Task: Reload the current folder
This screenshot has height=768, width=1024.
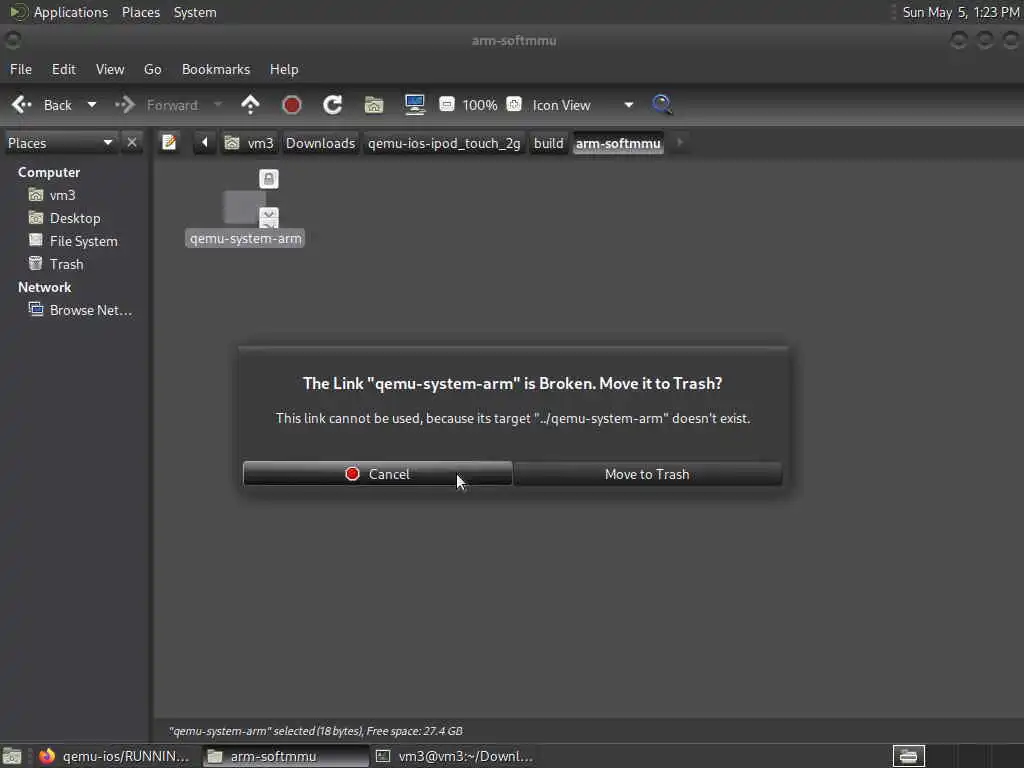Action: (332, 105)
